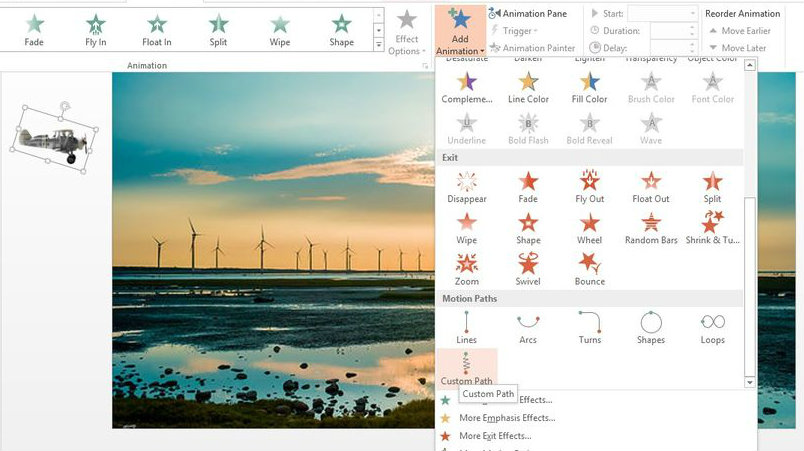The width and height of the screenshot is (804, 451).
Task: Choose Fade exit effect
Action: pos(528,188)
